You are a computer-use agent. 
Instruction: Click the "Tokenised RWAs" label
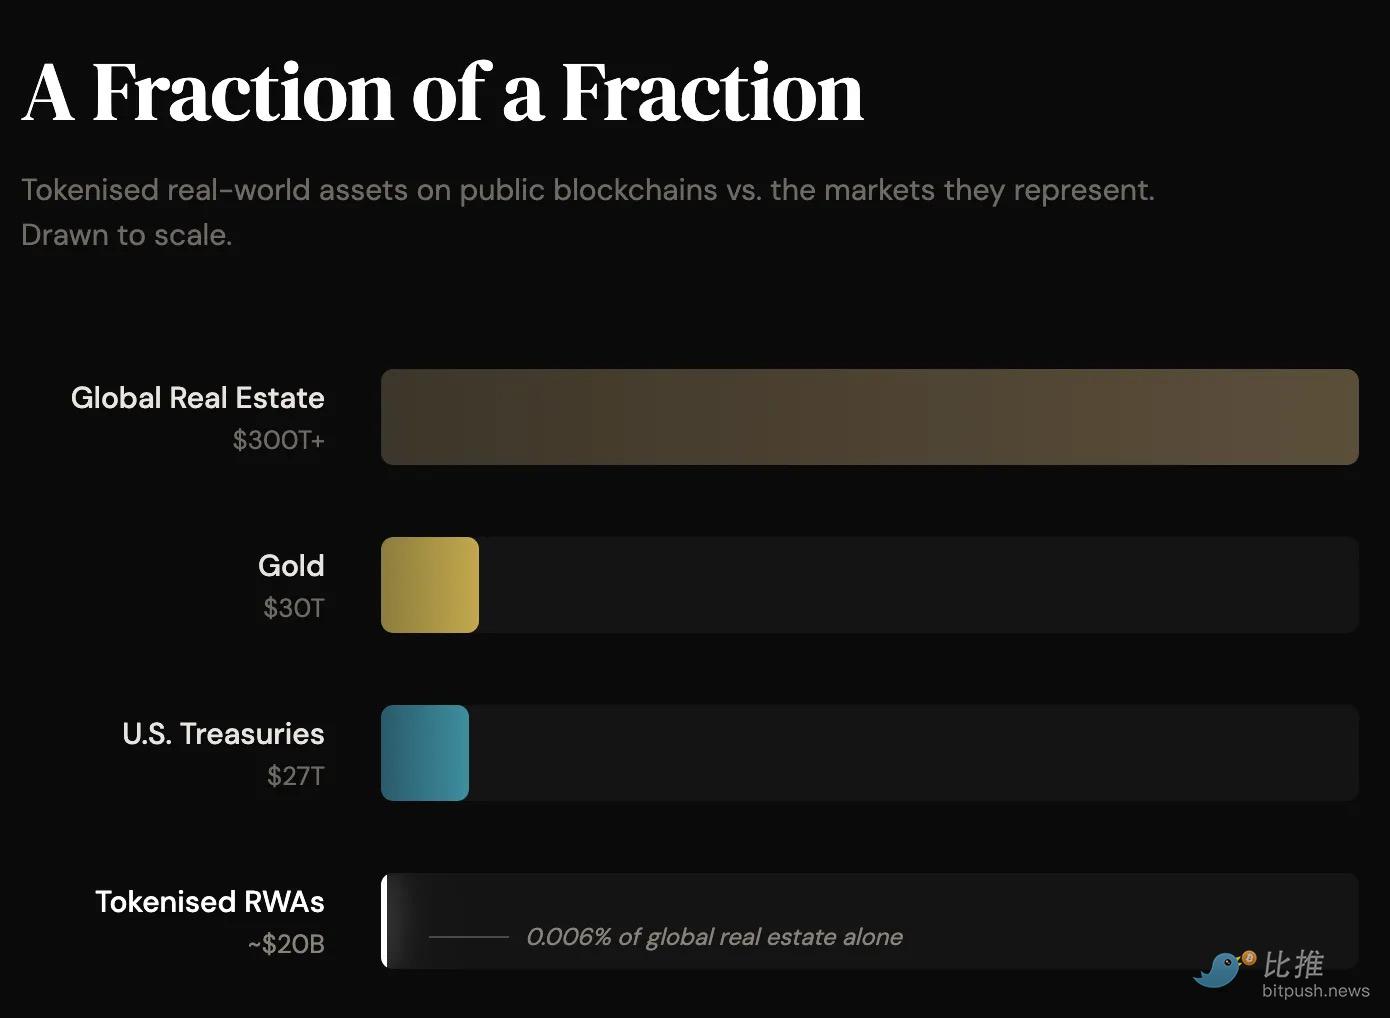click(x=210, y=902)
